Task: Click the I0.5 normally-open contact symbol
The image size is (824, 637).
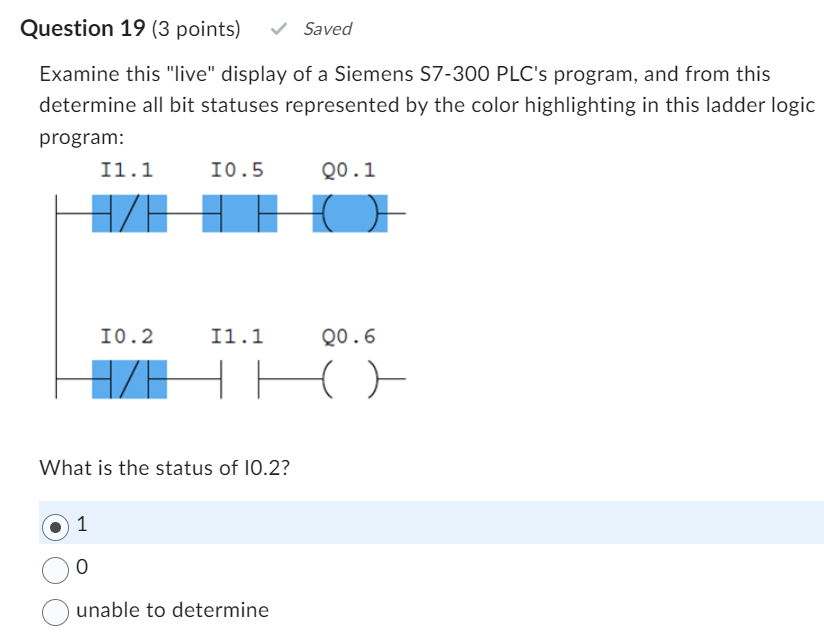Action: [x=238, y=211]
